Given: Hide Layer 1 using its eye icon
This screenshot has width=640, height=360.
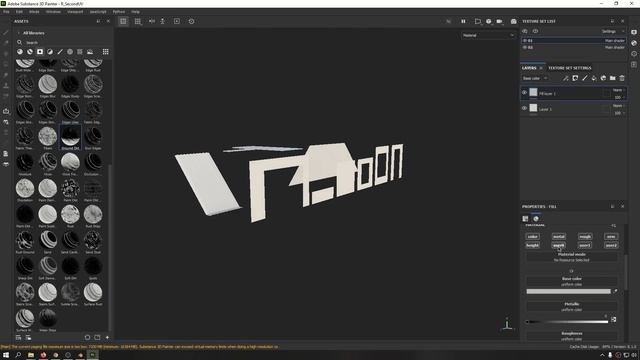Looking at the screenshot, I should click(524, 108).
